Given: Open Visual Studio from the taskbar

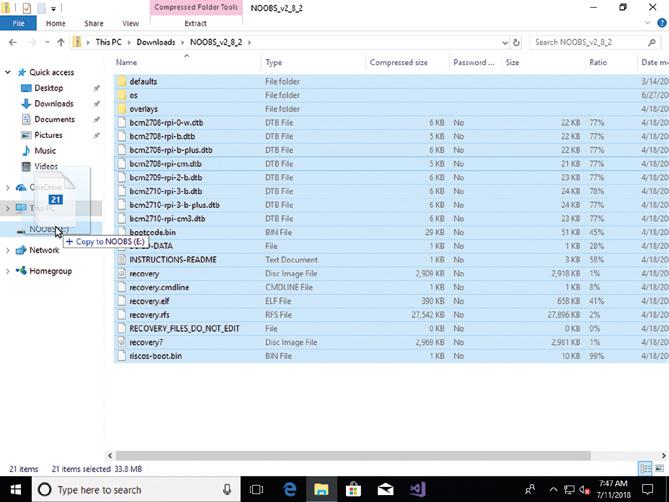Looking at the screenshot, I should [x=417, y=490].
